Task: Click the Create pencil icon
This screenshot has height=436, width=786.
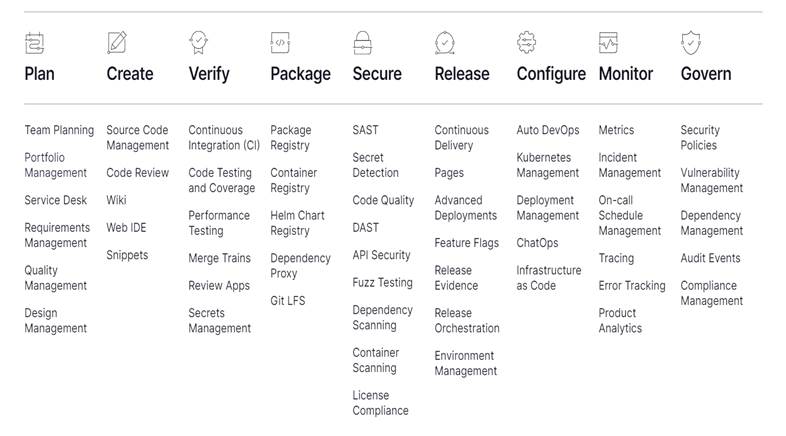Action: coord(117,43)
